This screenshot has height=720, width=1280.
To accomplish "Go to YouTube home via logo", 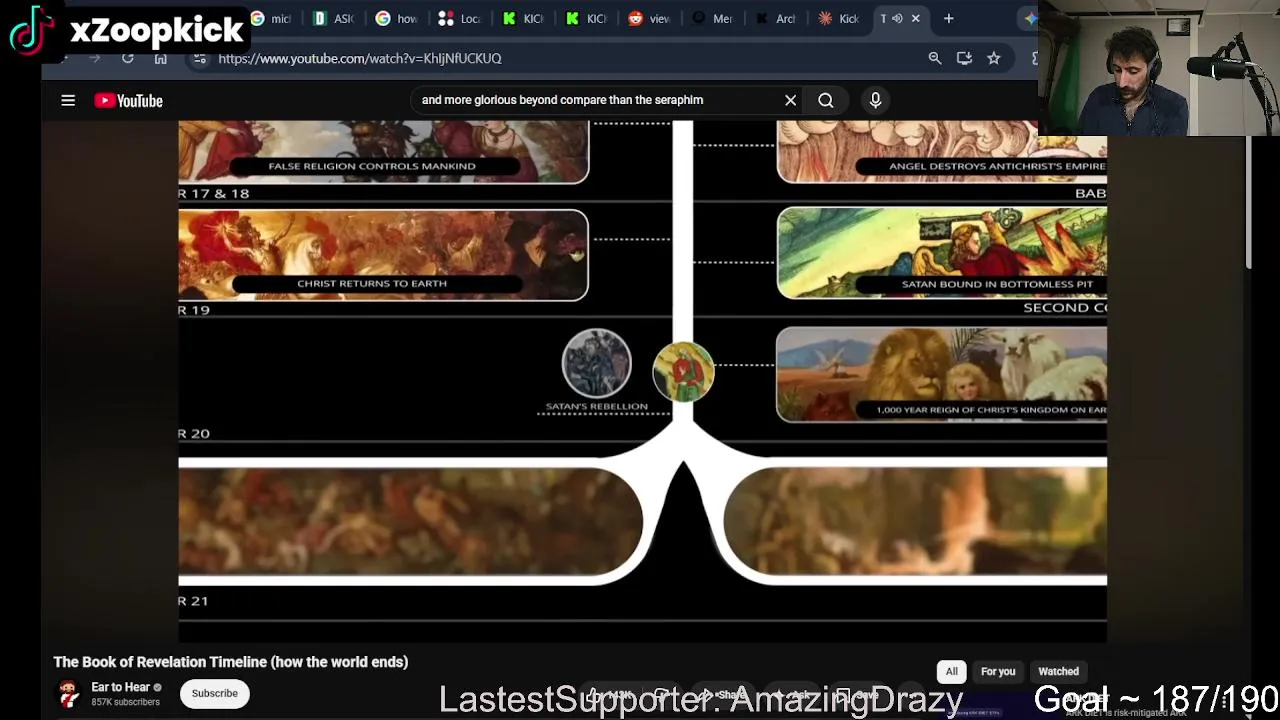I will 129,101.
